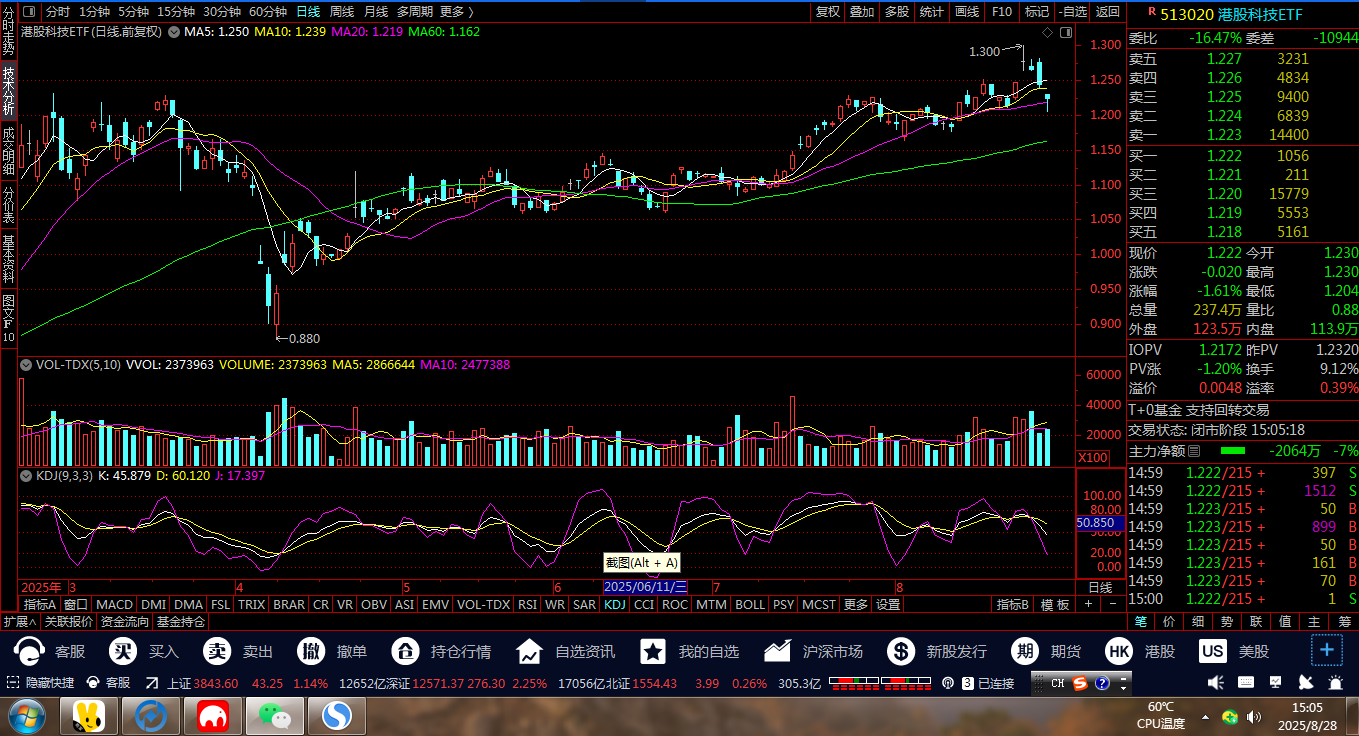Screen dimensions: 1359x736
Task: Open the 资金流向 tab
Action: click(125, 621)
